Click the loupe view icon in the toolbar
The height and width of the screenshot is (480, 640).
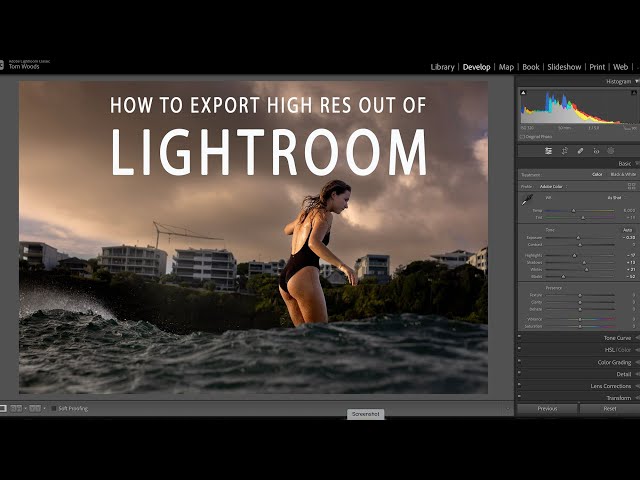tap(3, 408)
